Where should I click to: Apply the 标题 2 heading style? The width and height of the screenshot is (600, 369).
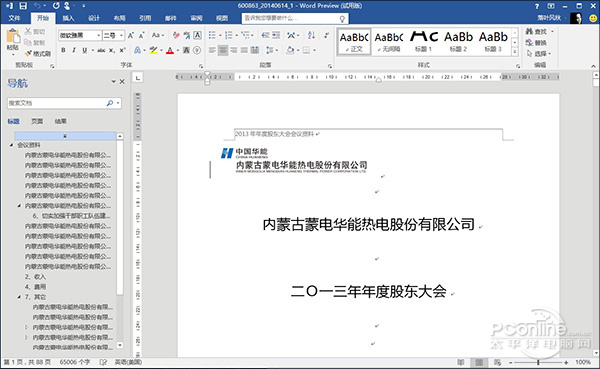458,41
